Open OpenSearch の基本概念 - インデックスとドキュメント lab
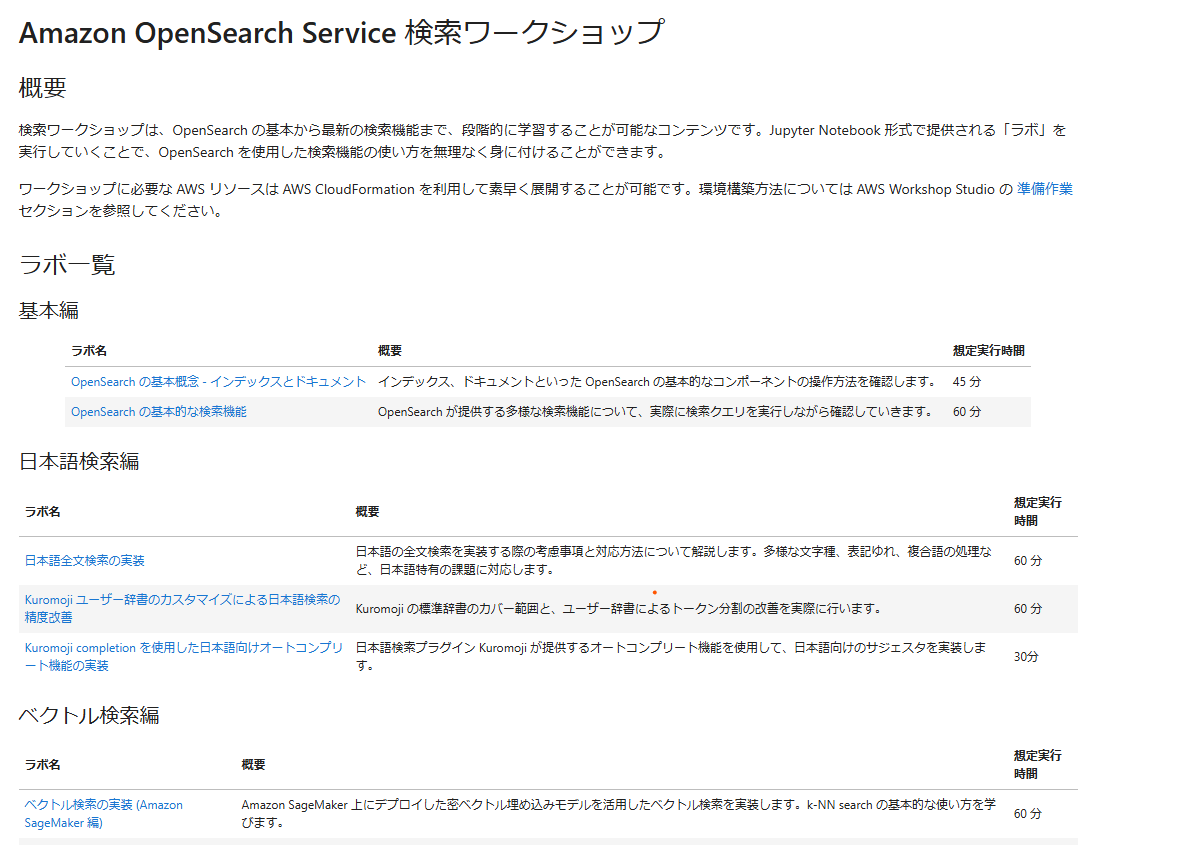1193x845 pixels. tap(218, 382)
